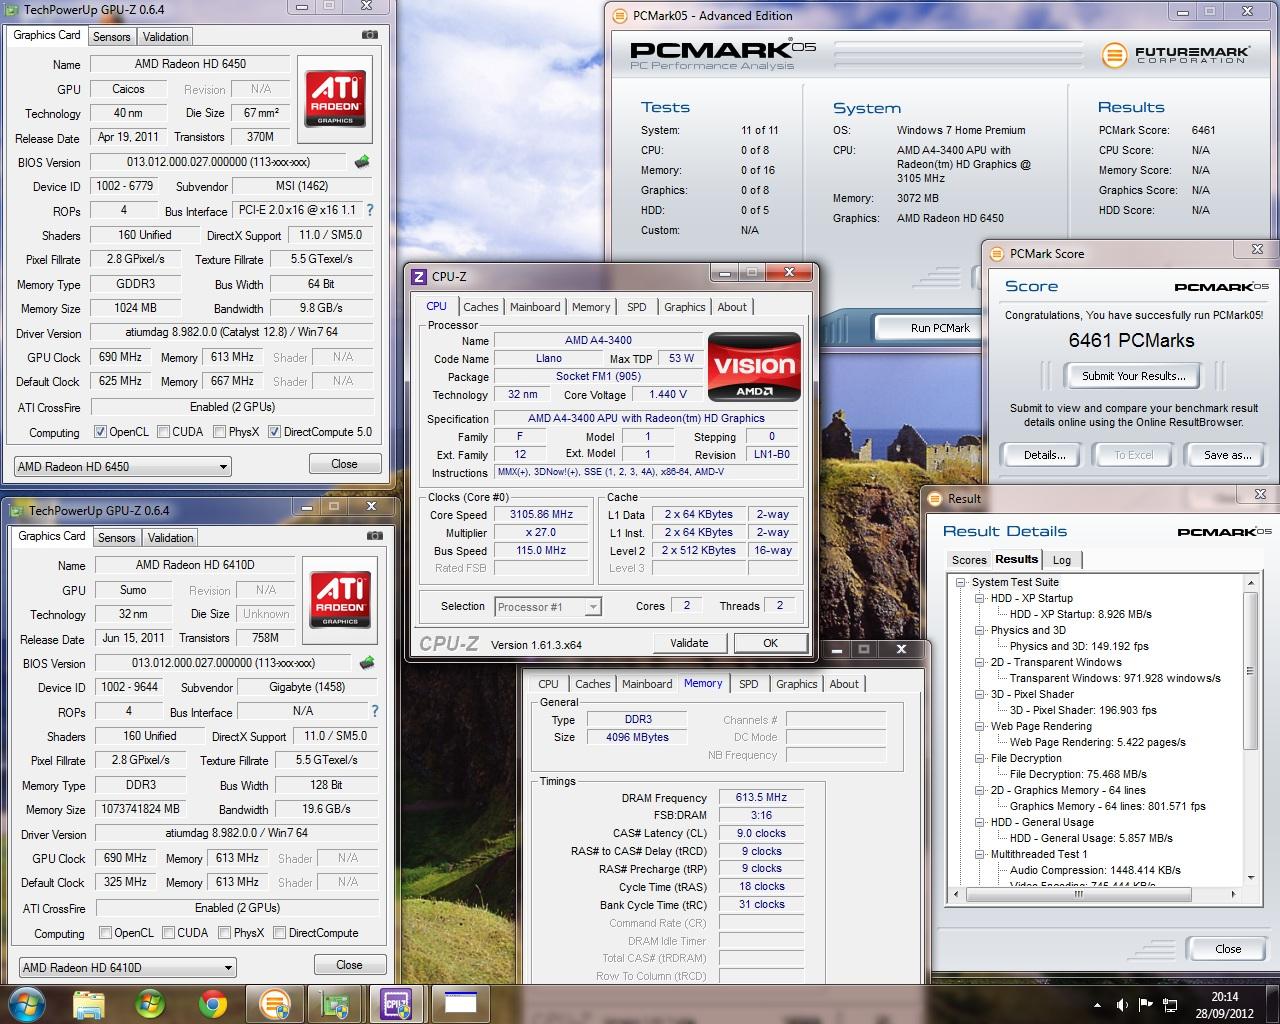The height and width of the screenshot is (1024, 1280).
Task: Toggle PhysX checkbox for HD 6450
Action: click(x=220, y=432)
